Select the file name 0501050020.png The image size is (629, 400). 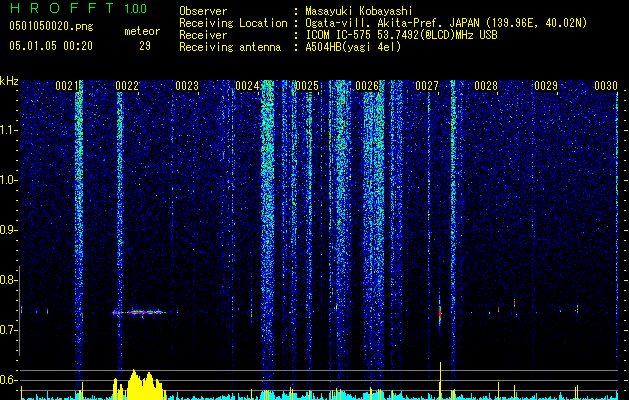coord(51,27)
